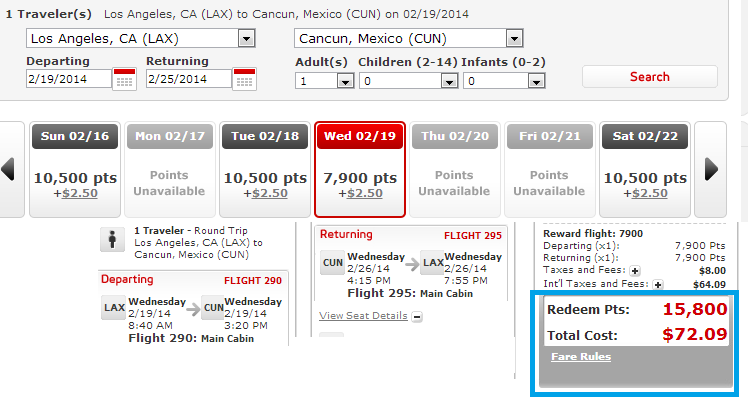Collapse seat details with minus icon

coord(417,317)
